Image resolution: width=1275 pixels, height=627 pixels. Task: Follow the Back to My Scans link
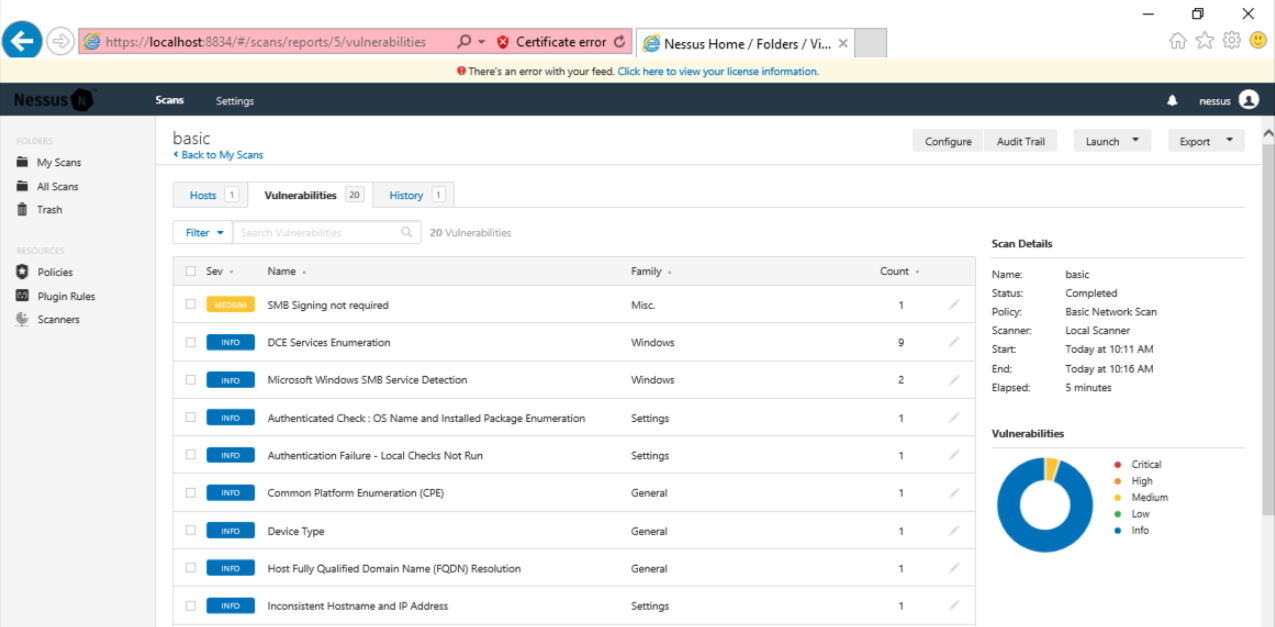(x=221, y=155)
